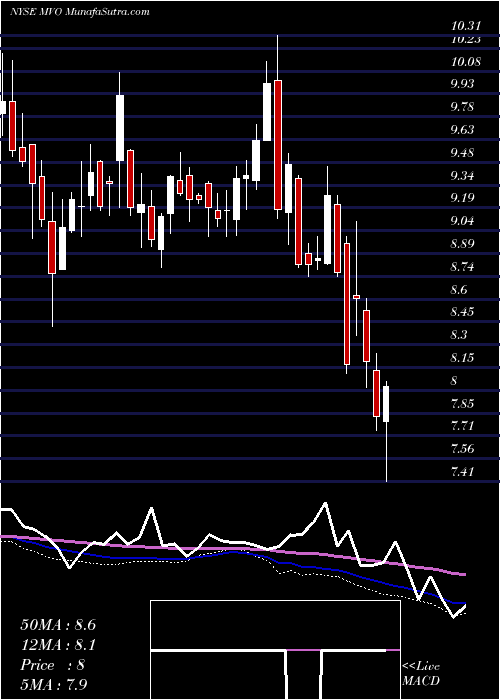Click the 9.93 price axis label

[x=464, y=84]
